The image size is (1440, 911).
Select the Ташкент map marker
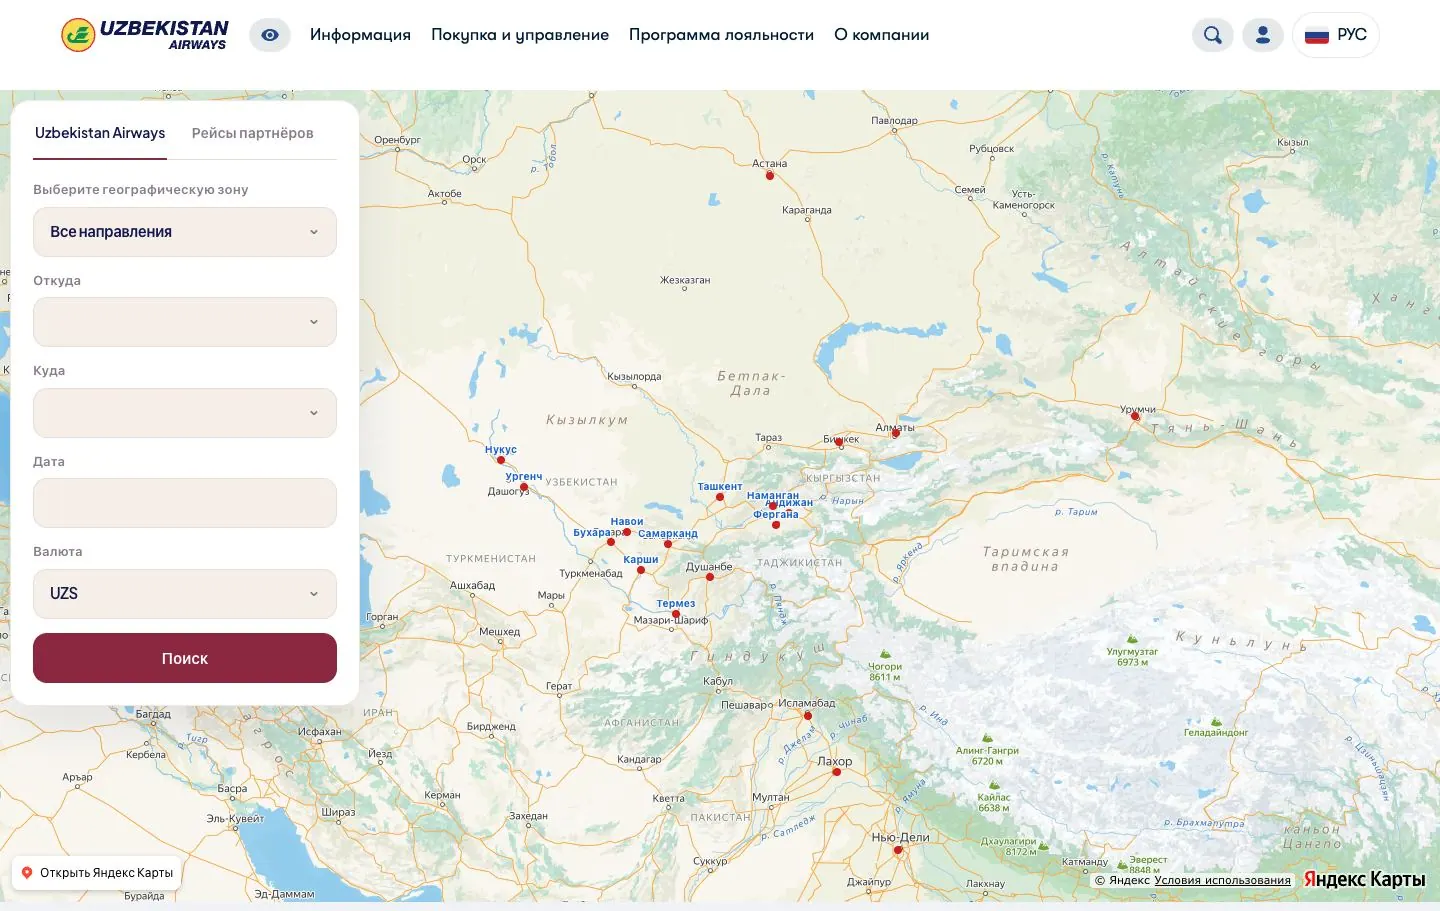[720, 497]
